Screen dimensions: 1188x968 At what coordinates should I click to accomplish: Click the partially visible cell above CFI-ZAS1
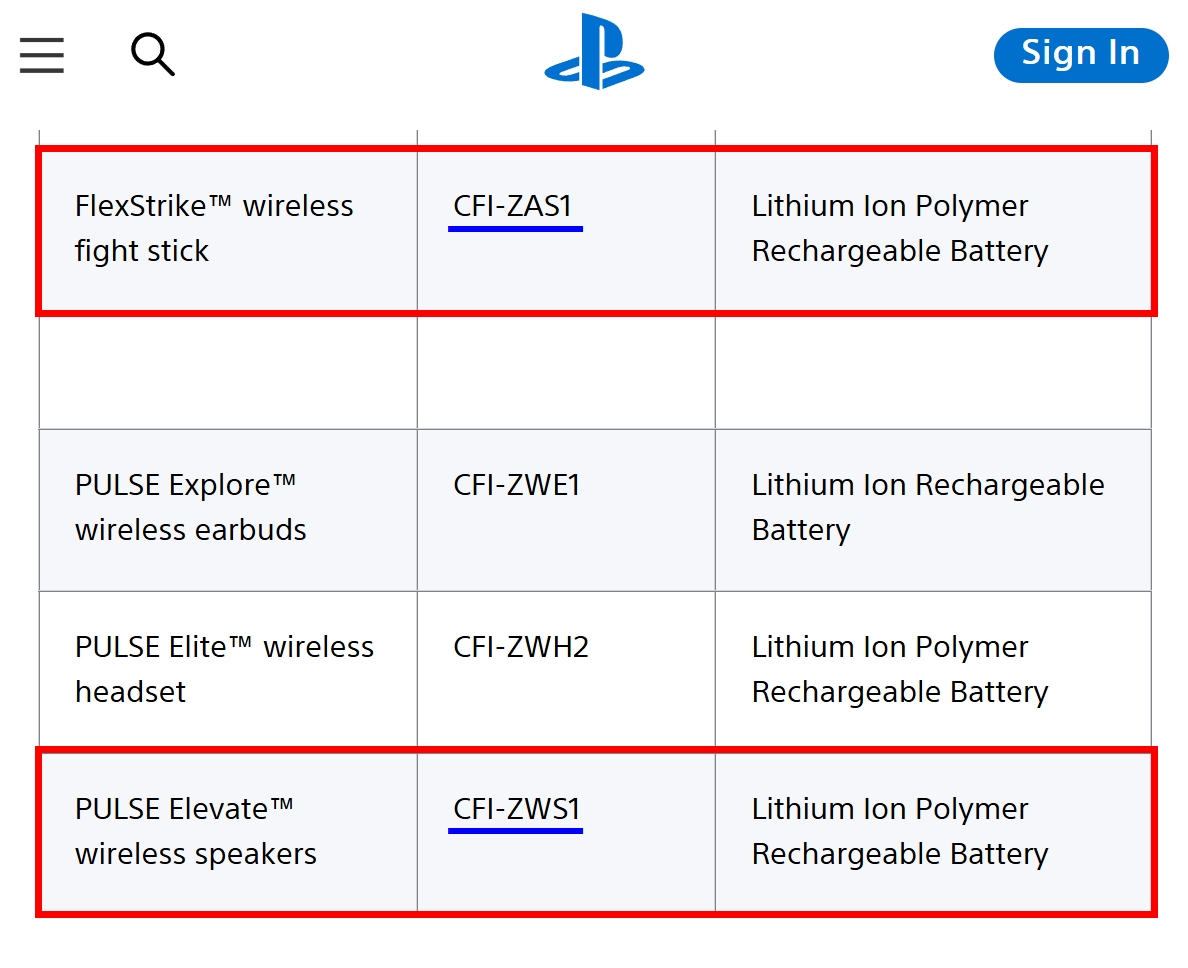tap(566, 138)
